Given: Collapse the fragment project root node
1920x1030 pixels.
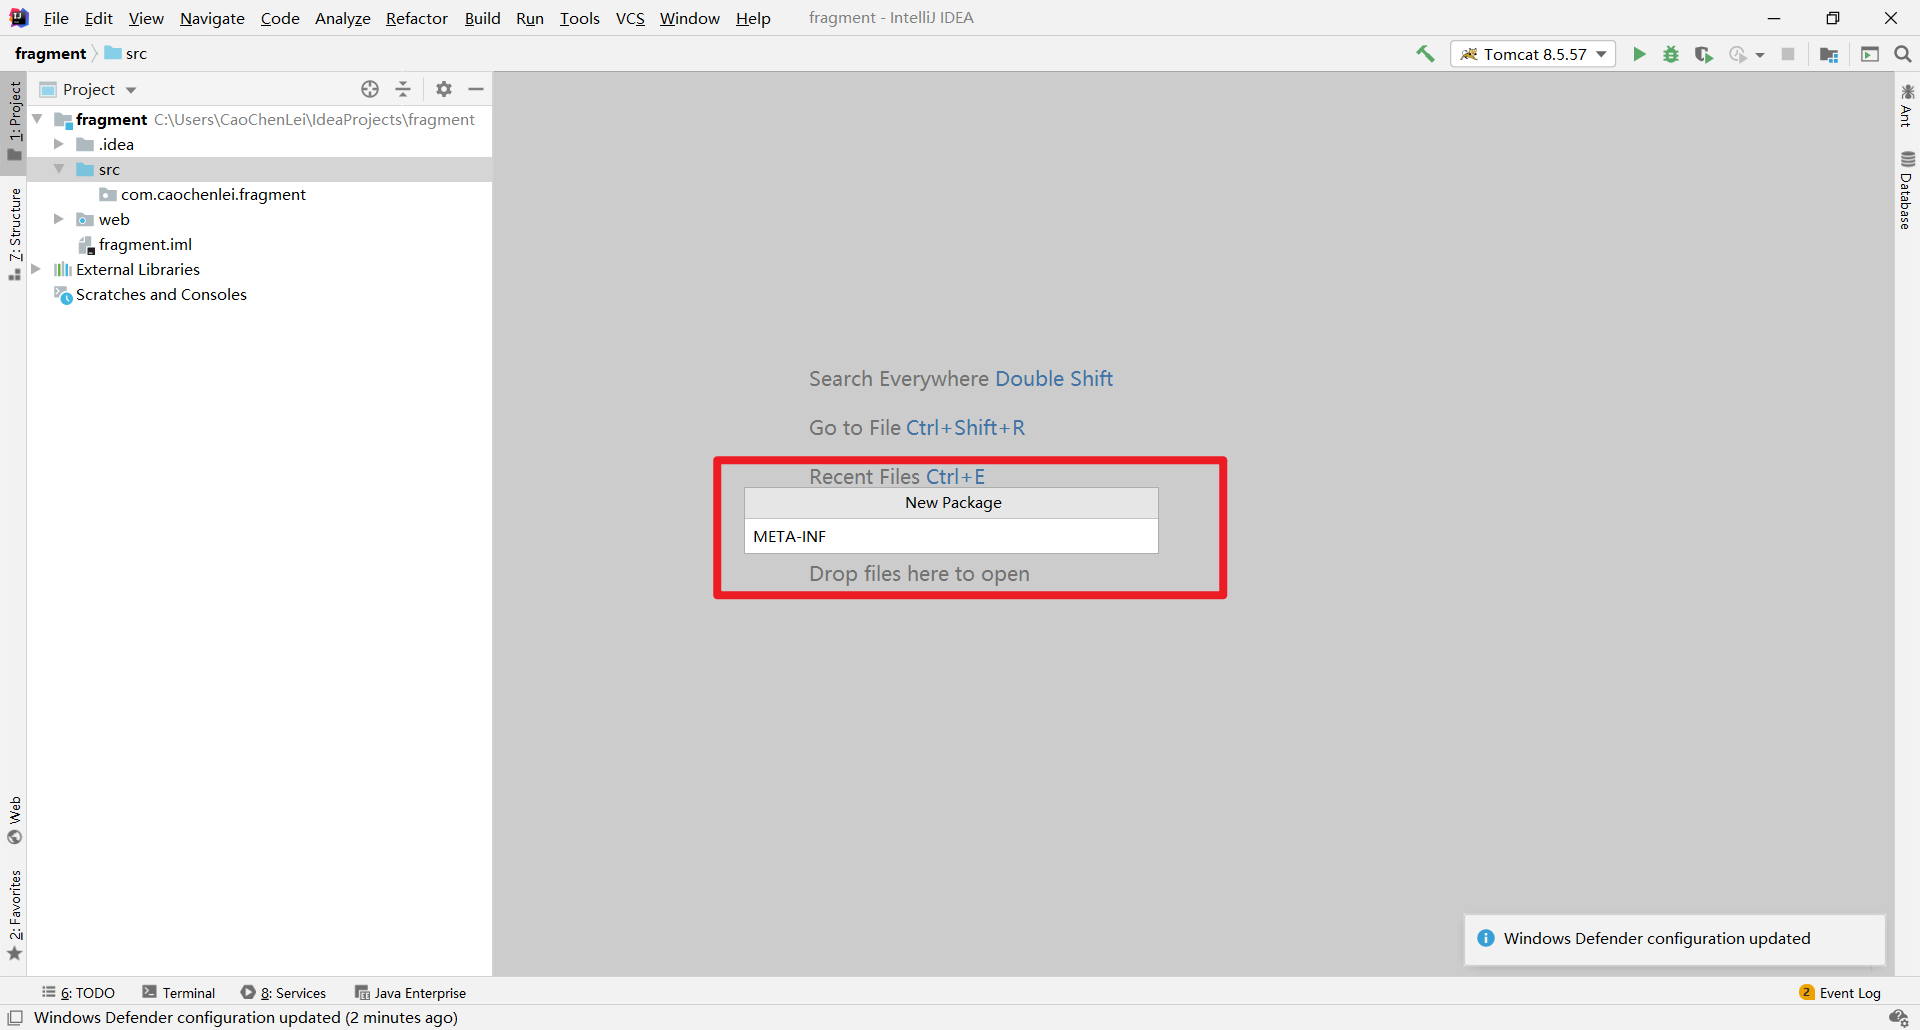Looking at the screenshot, I should point(37,119).
